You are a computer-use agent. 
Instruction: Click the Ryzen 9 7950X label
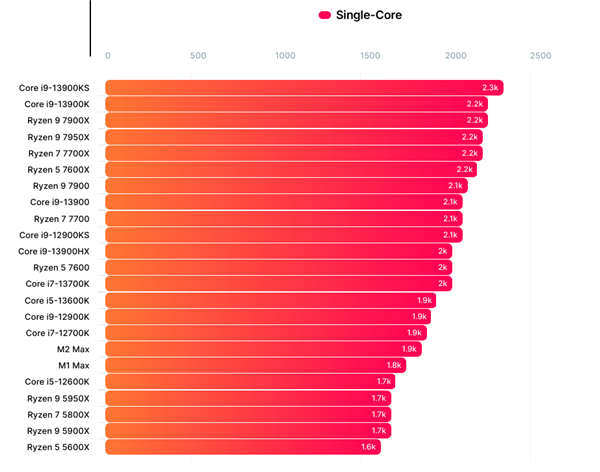tap(58, 137)
